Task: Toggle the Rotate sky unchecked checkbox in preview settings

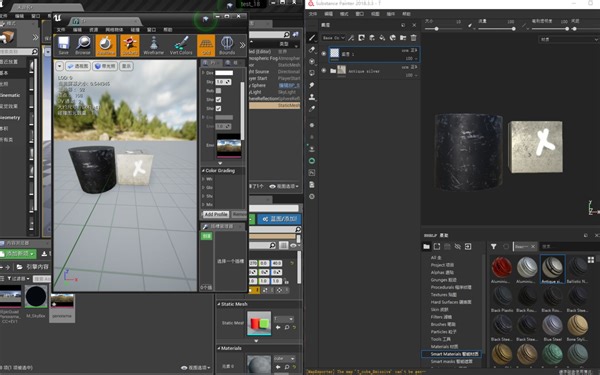Action: point(218,91)
